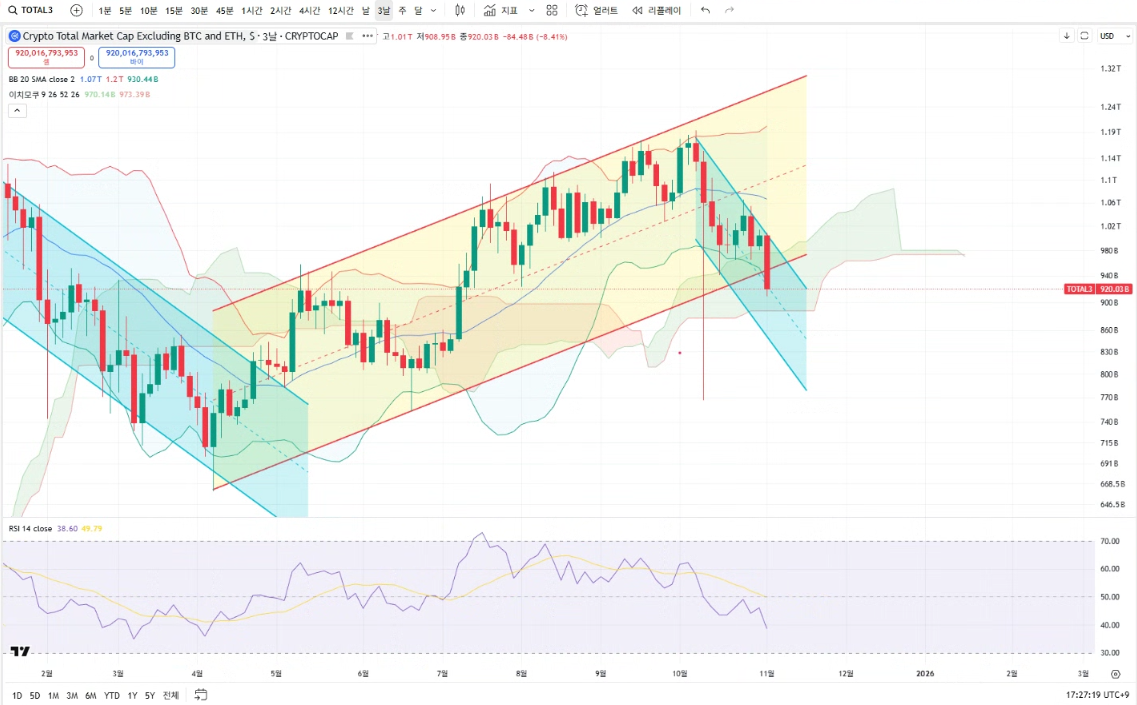Open the USD currency dropdown

[1115, 36]
